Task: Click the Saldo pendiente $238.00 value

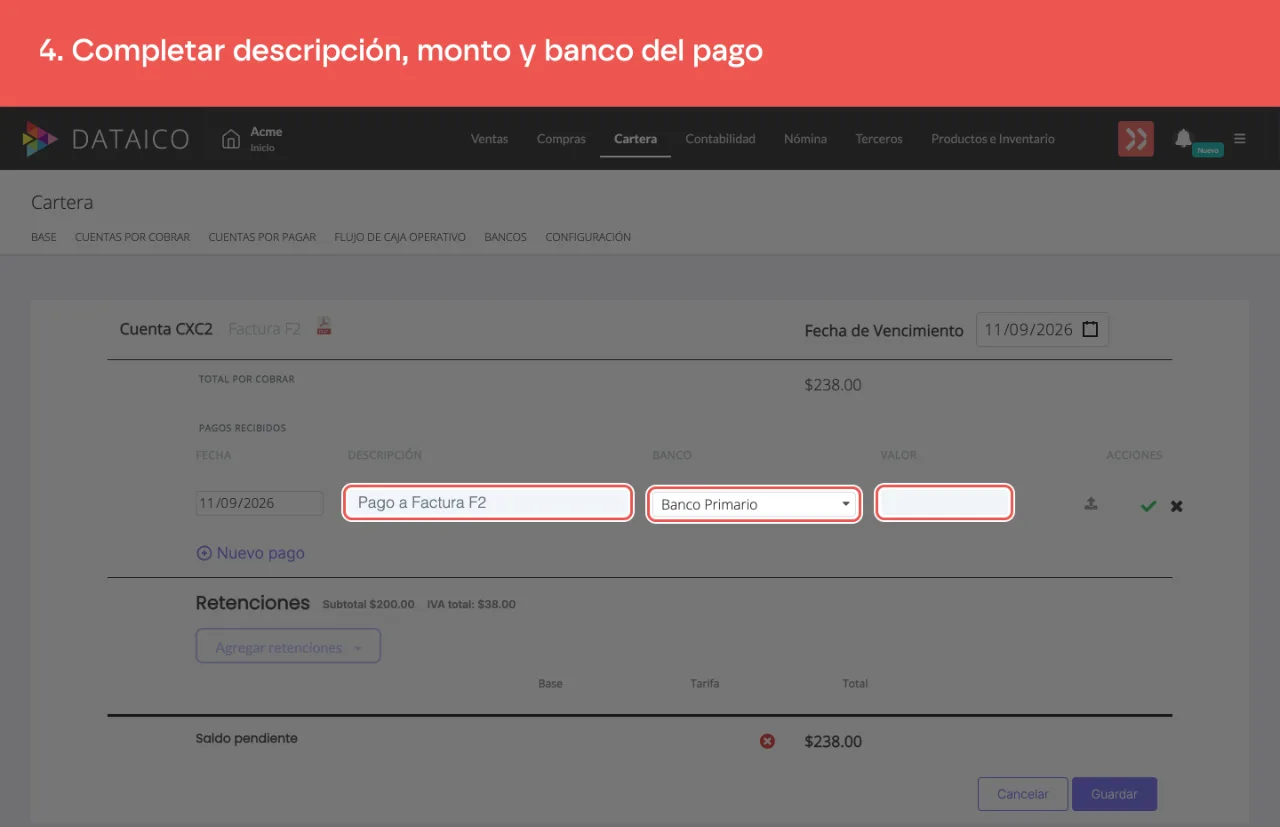Action: (x=833, y=742)
